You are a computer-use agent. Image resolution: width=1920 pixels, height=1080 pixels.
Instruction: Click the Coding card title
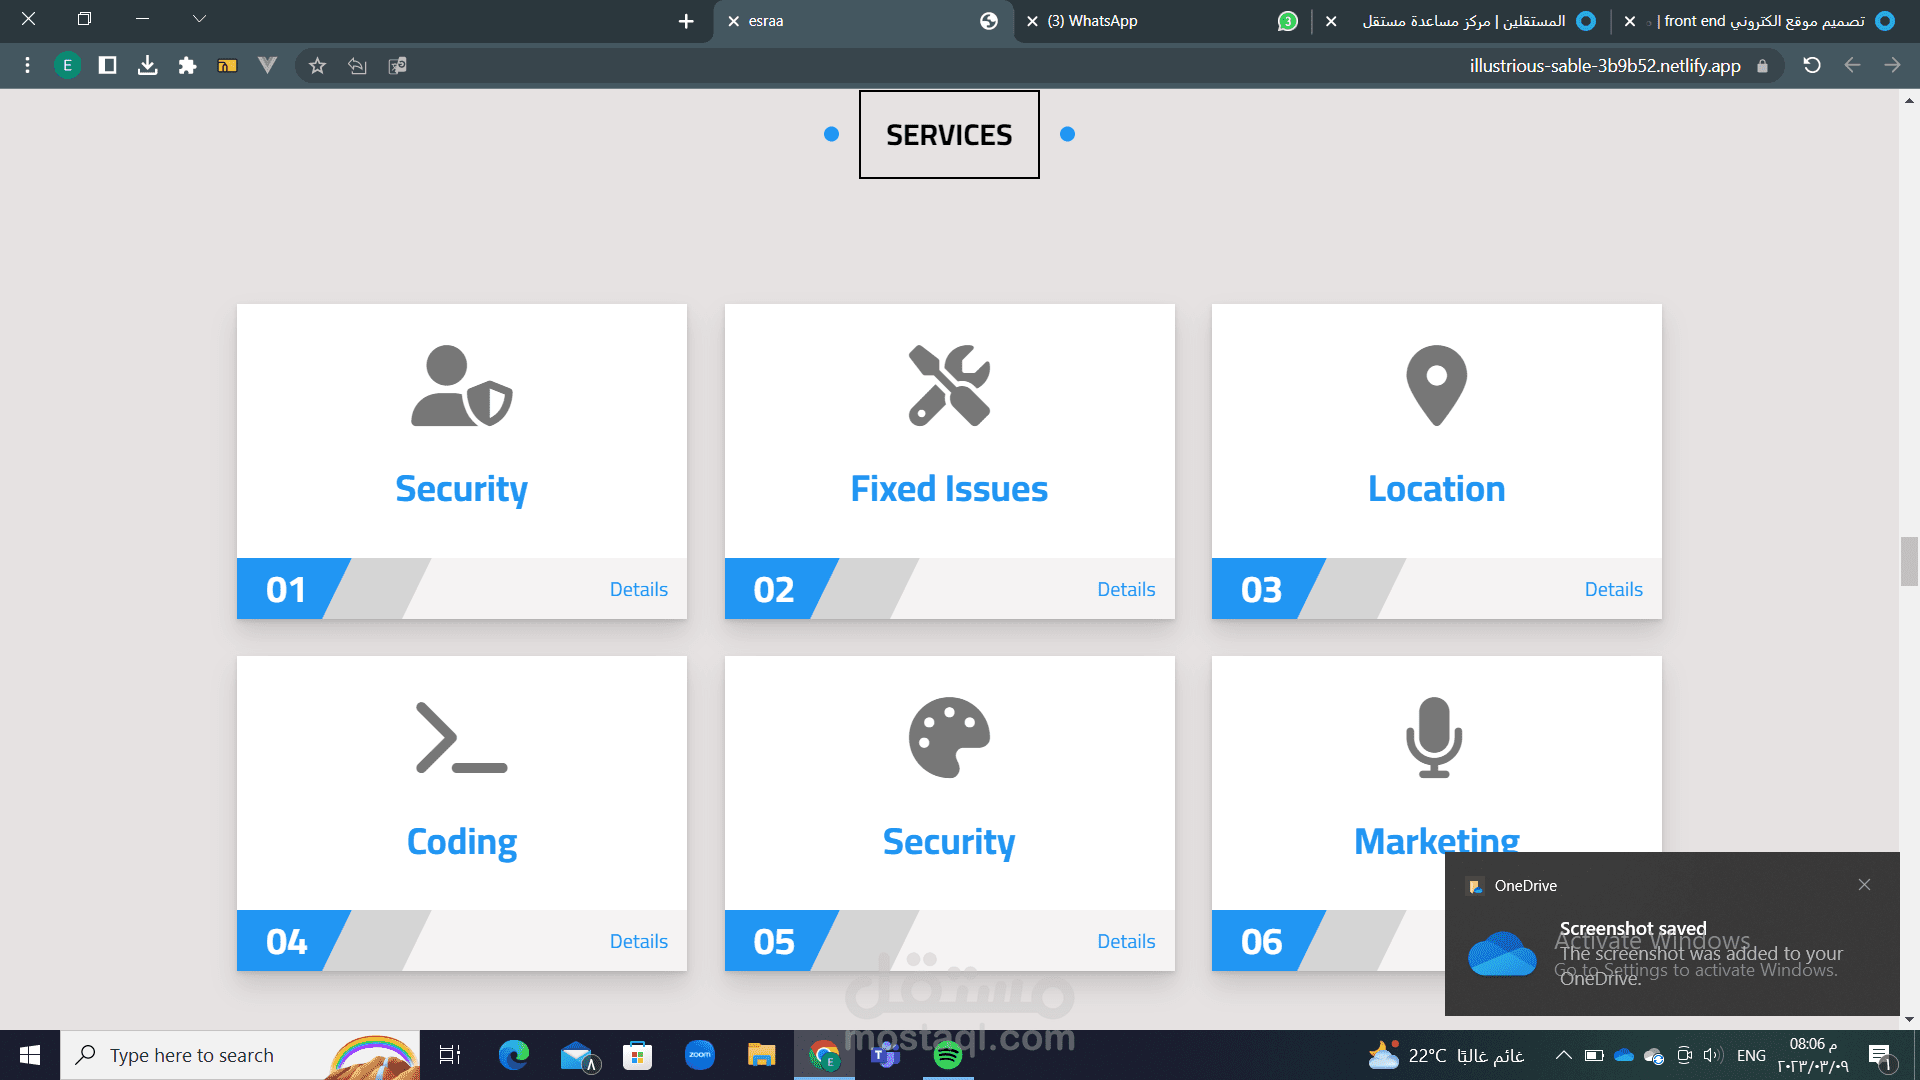(x=461, y=842)
